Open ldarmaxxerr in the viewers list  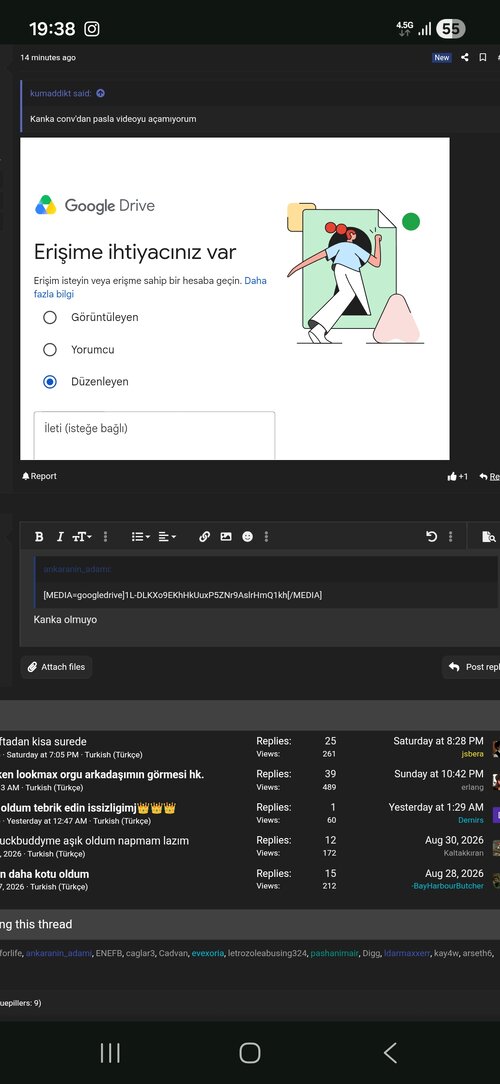407,953
